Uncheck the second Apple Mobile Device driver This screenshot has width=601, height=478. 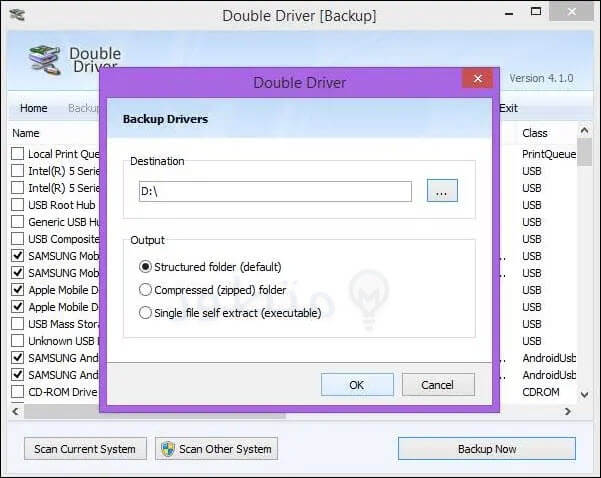17,307
